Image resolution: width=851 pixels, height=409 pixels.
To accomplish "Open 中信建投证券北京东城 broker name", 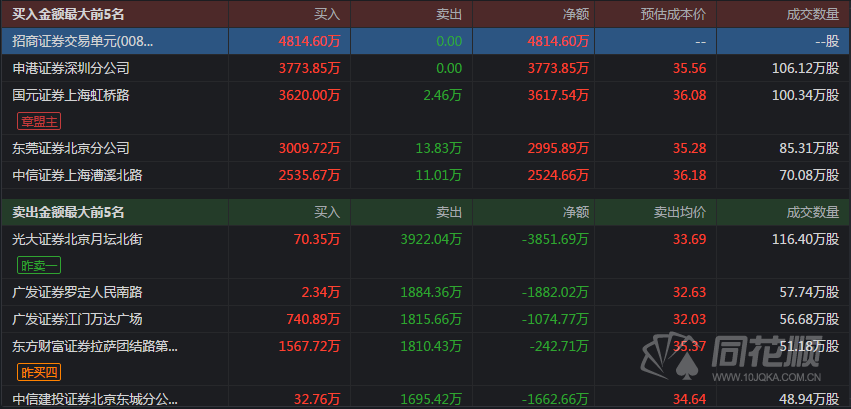I will pyautogui.click(x=95, y=400).
